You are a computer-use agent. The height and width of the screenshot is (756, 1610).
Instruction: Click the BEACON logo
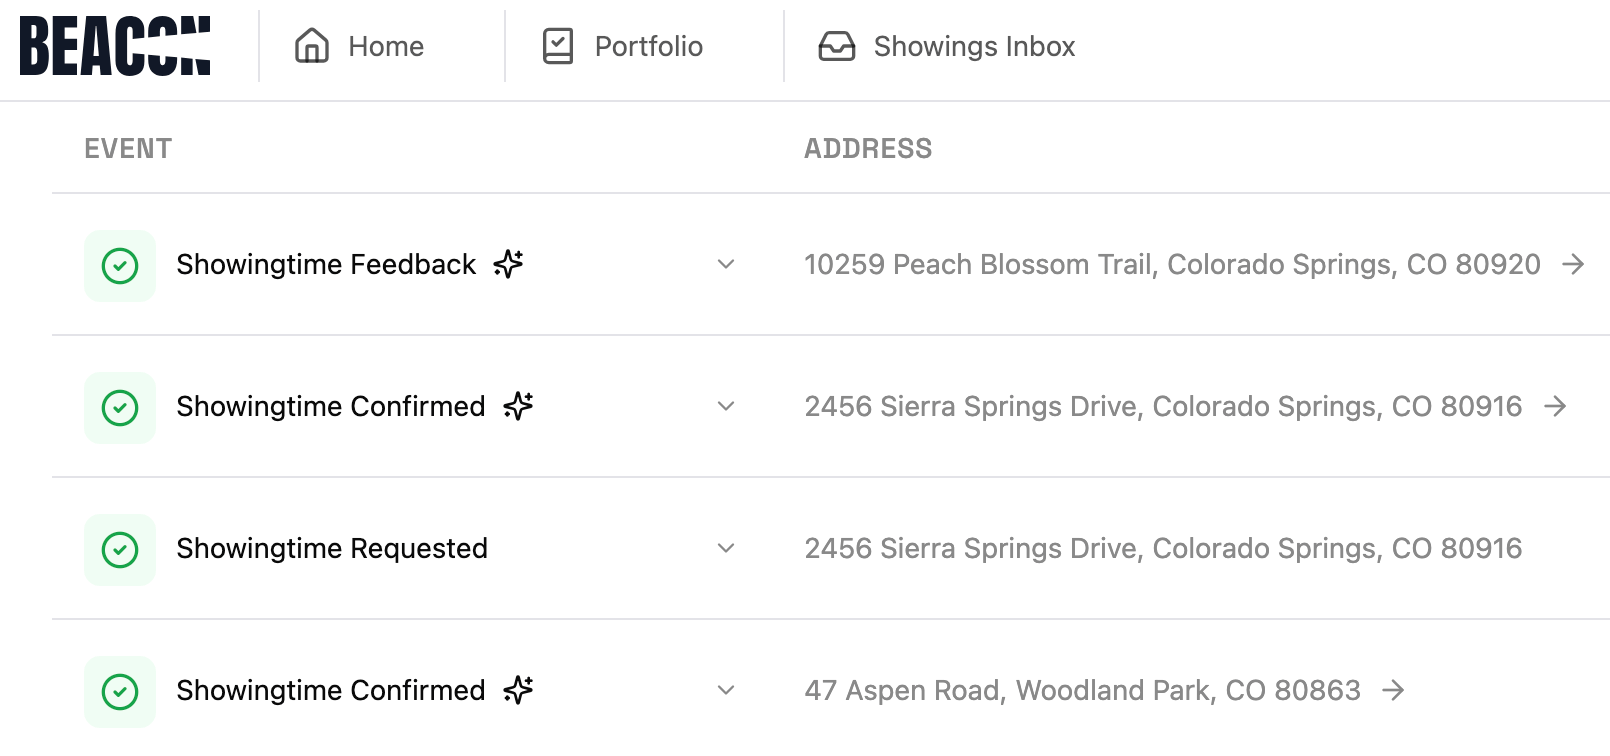(115, 45)
